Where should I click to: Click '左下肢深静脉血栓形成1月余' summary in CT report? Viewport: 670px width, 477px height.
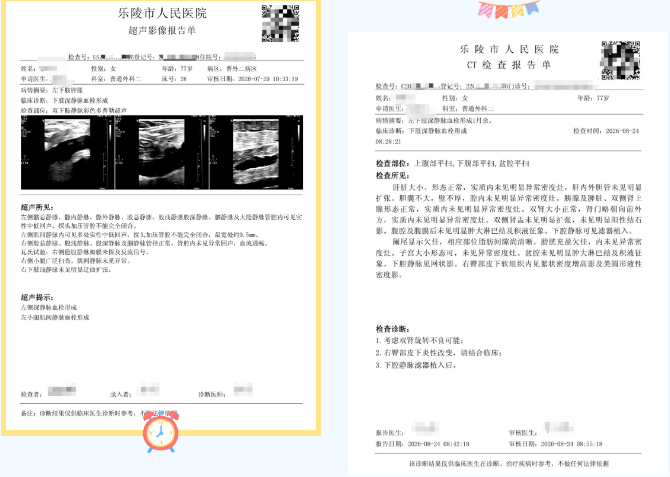450,121
